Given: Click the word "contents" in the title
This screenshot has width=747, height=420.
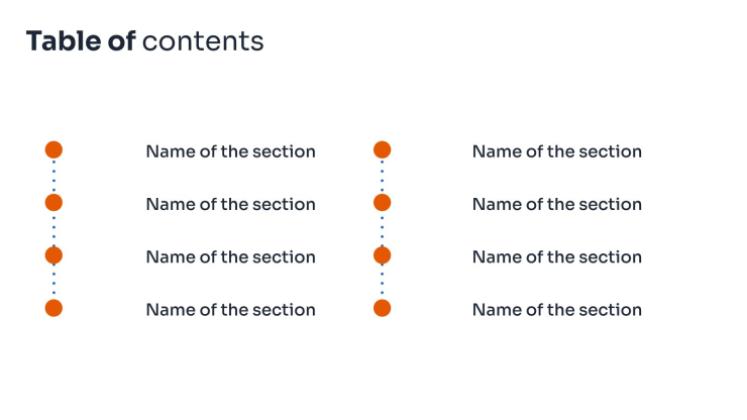Looking at the screenshot, I should point(203,42).
